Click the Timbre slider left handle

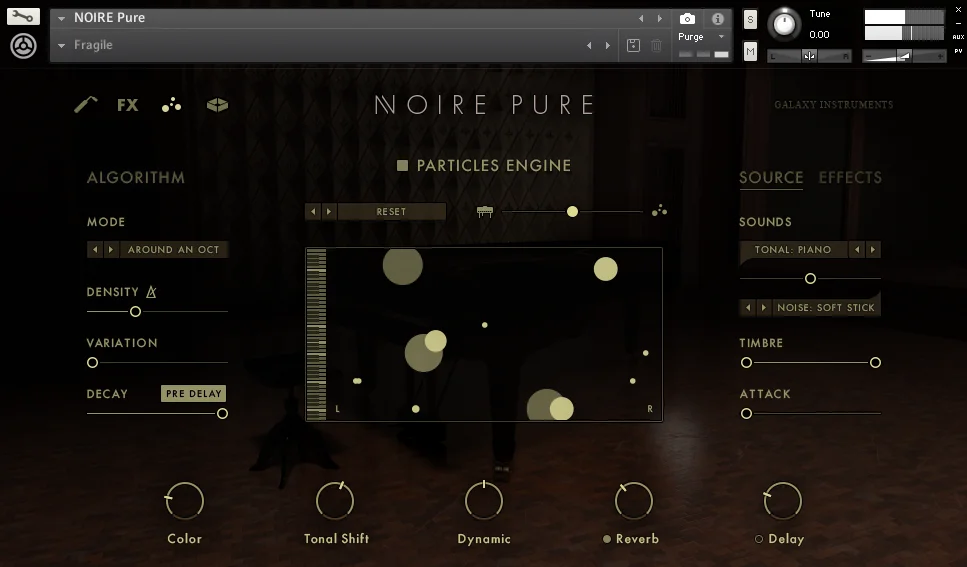pos(746,363)
